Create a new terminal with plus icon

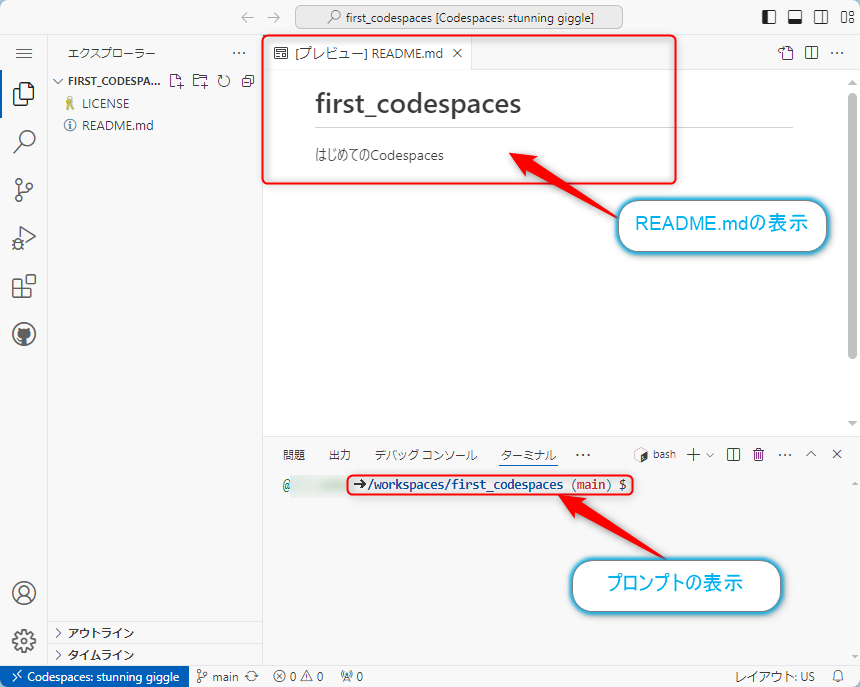point(693,455)
